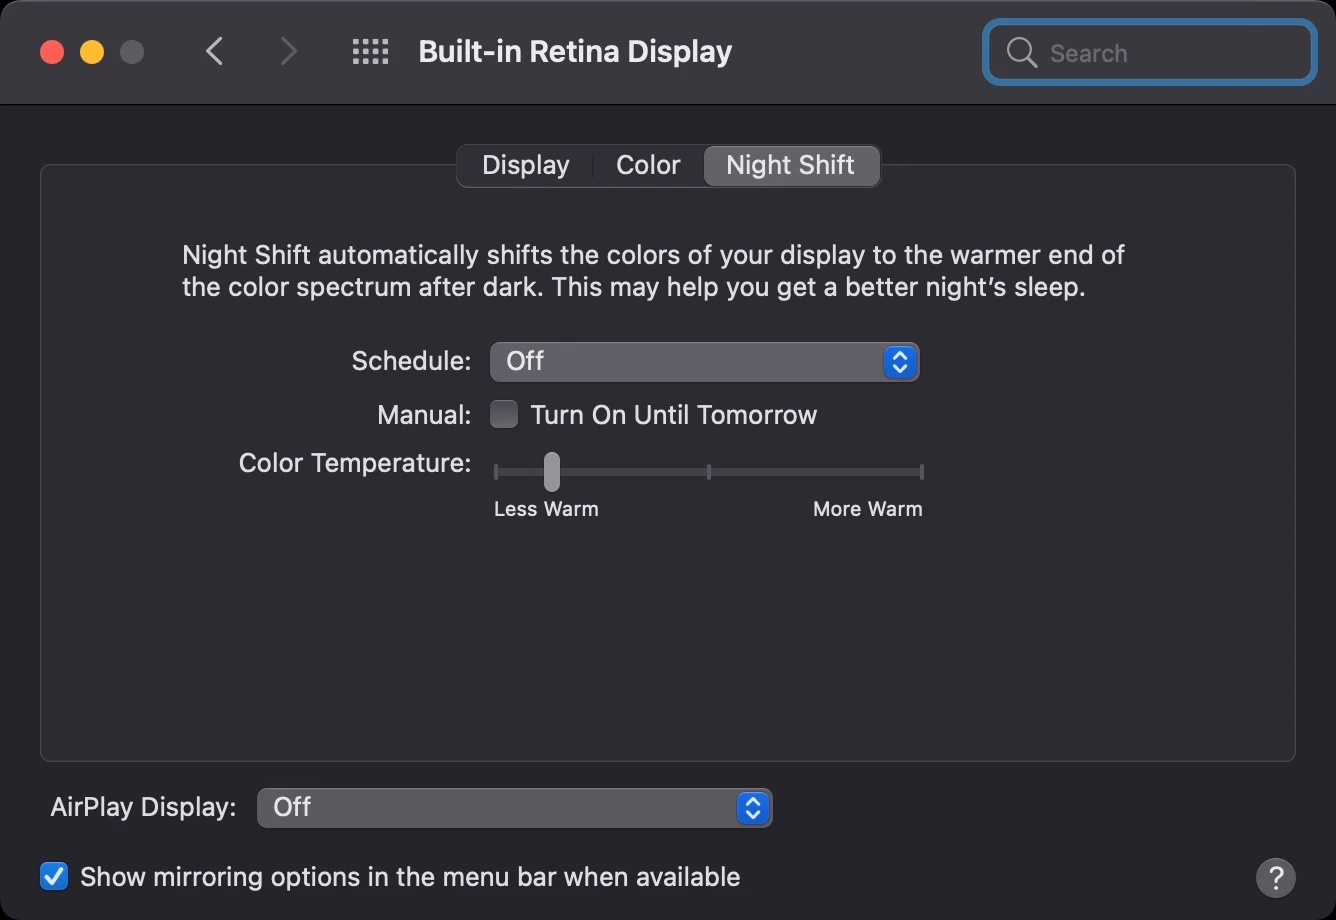Uncheck Show mirroring options in menu bar
The width and height of the screenshot is (1336, 920).
click(x=54, y=876)
